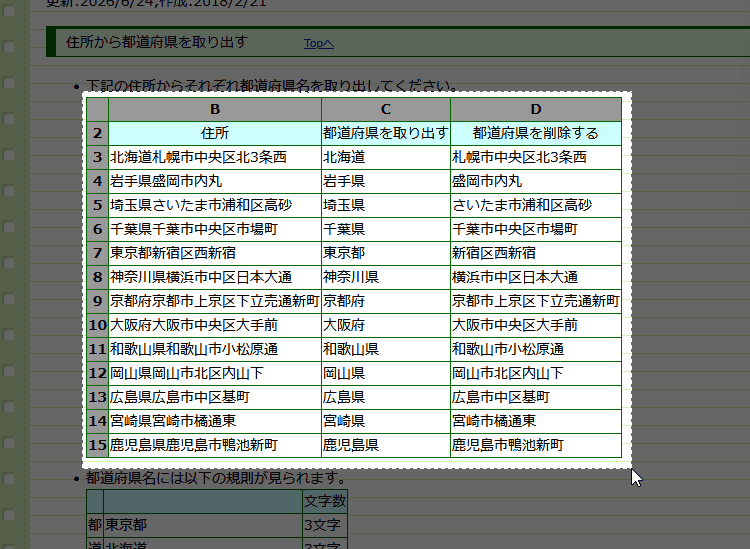Select cell 鹿児島県鹿児島市鴨池新町
Viewport: 750px width, 549px height.
point(215,445)
